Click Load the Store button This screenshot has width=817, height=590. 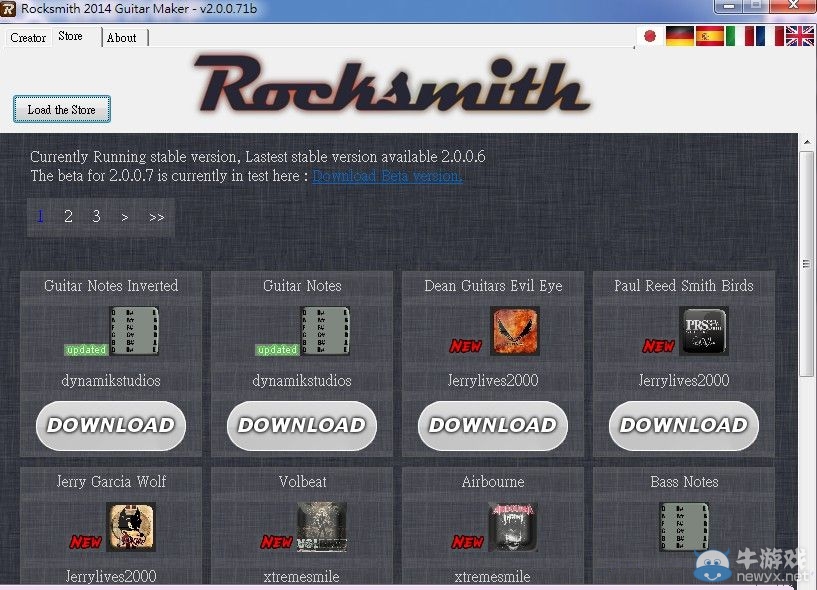[x=61, y=109]
